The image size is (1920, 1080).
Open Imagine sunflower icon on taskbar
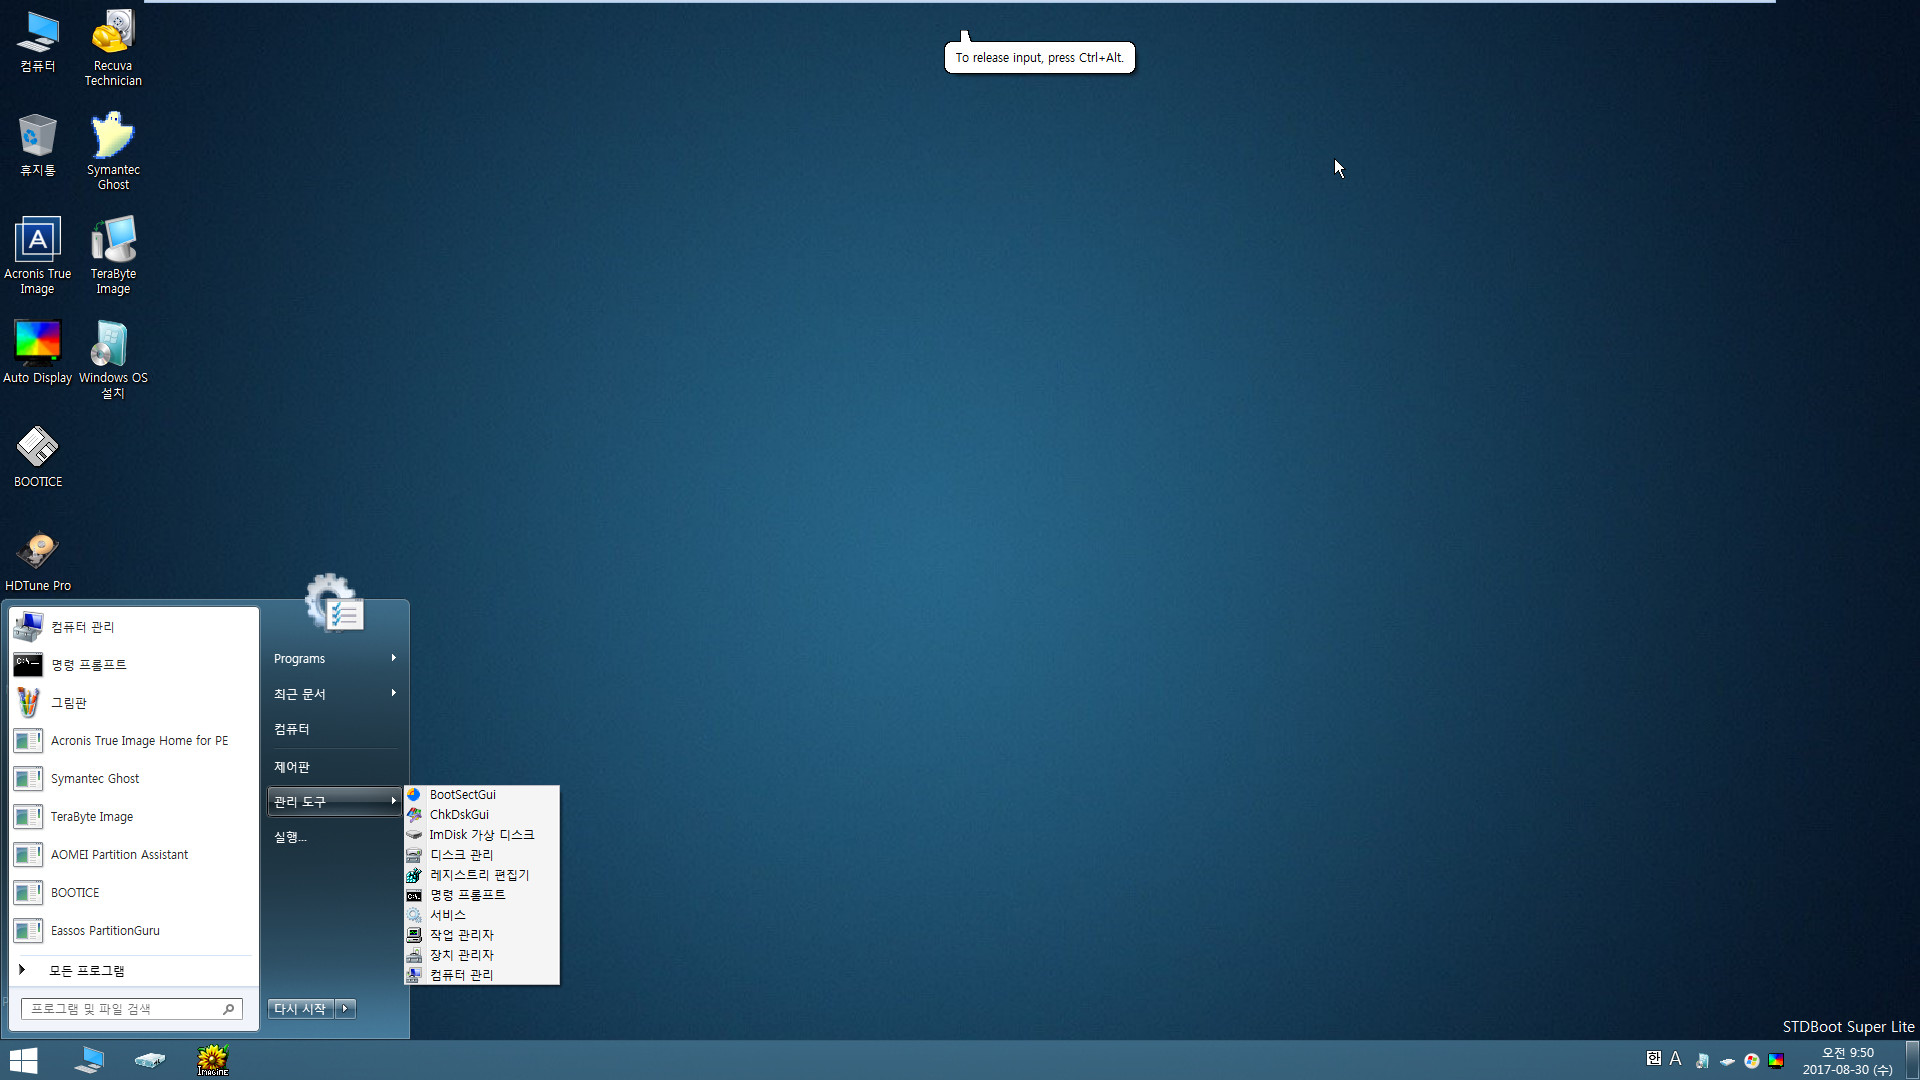pyautogui.click(x=212, y=1060)
